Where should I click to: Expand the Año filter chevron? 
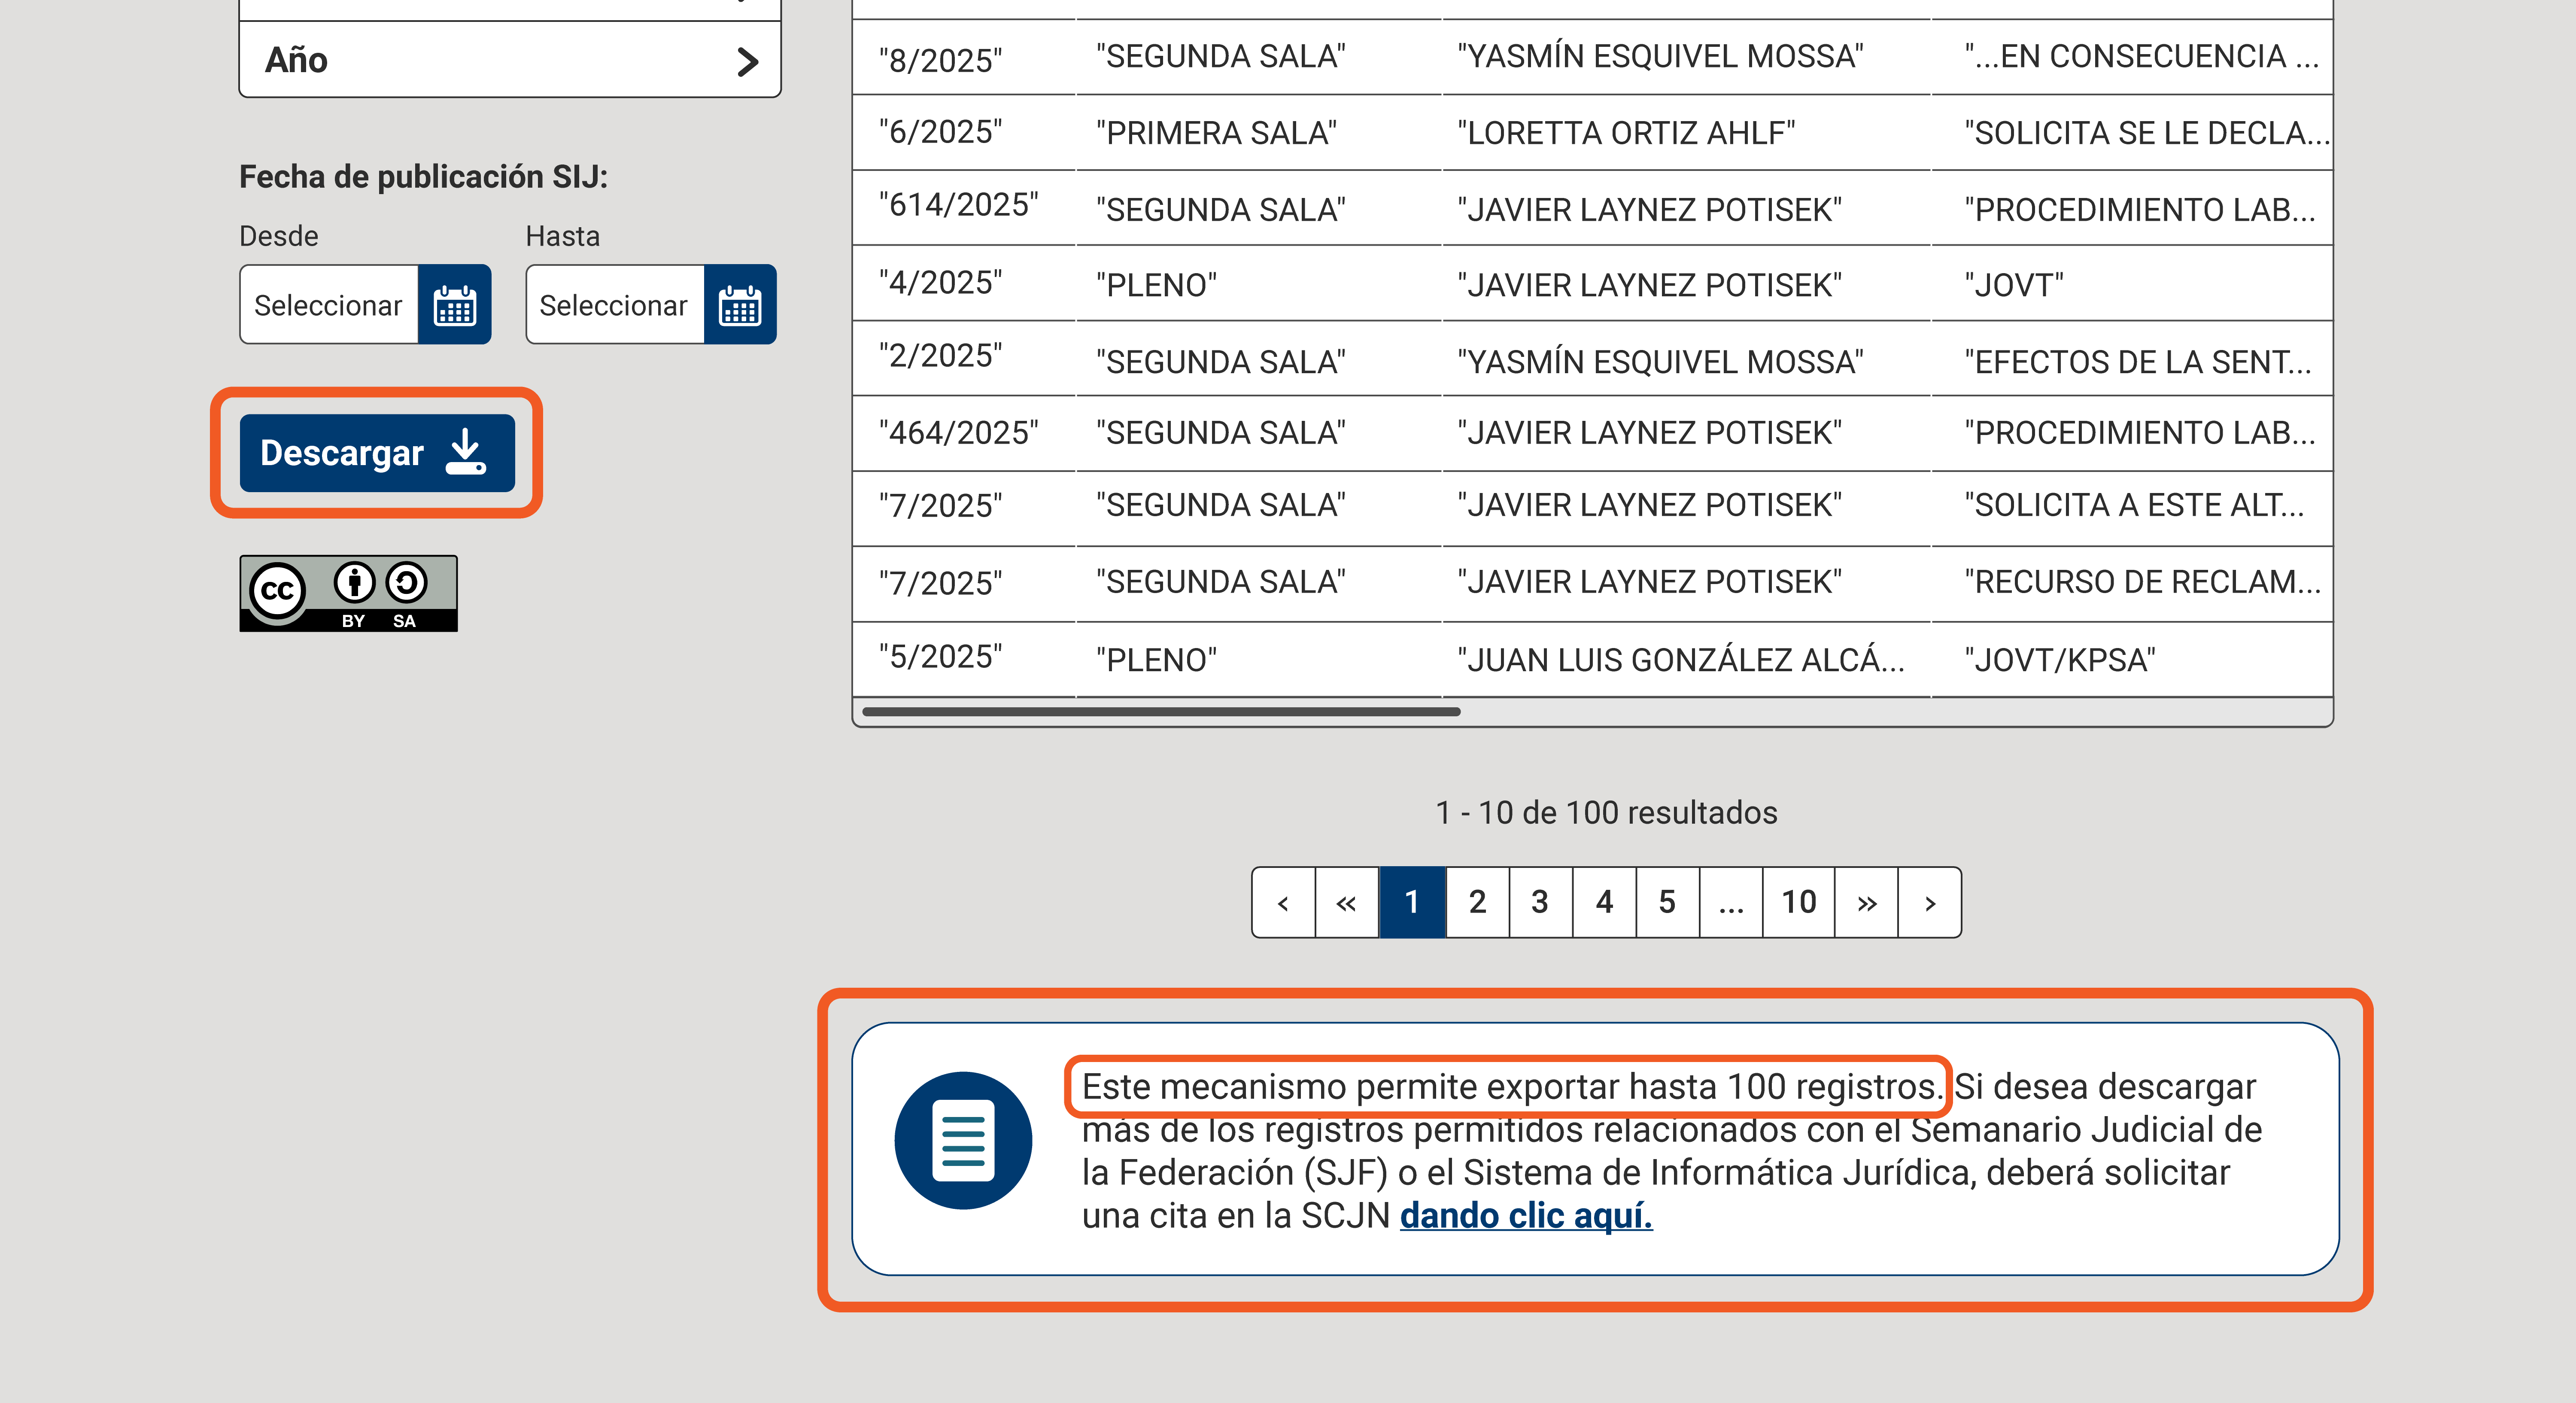(x=747, y=62)
